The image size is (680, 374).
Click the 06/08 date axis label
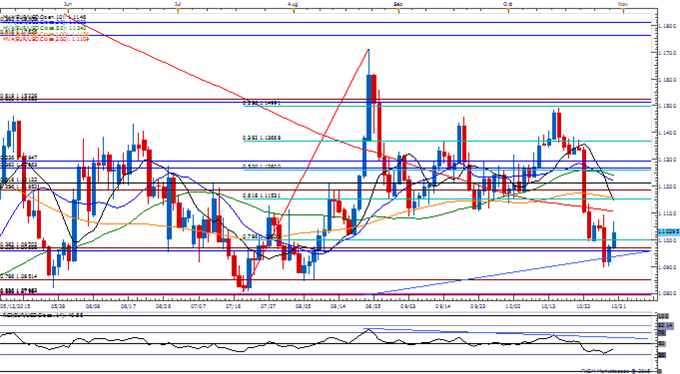coord(93,305)
